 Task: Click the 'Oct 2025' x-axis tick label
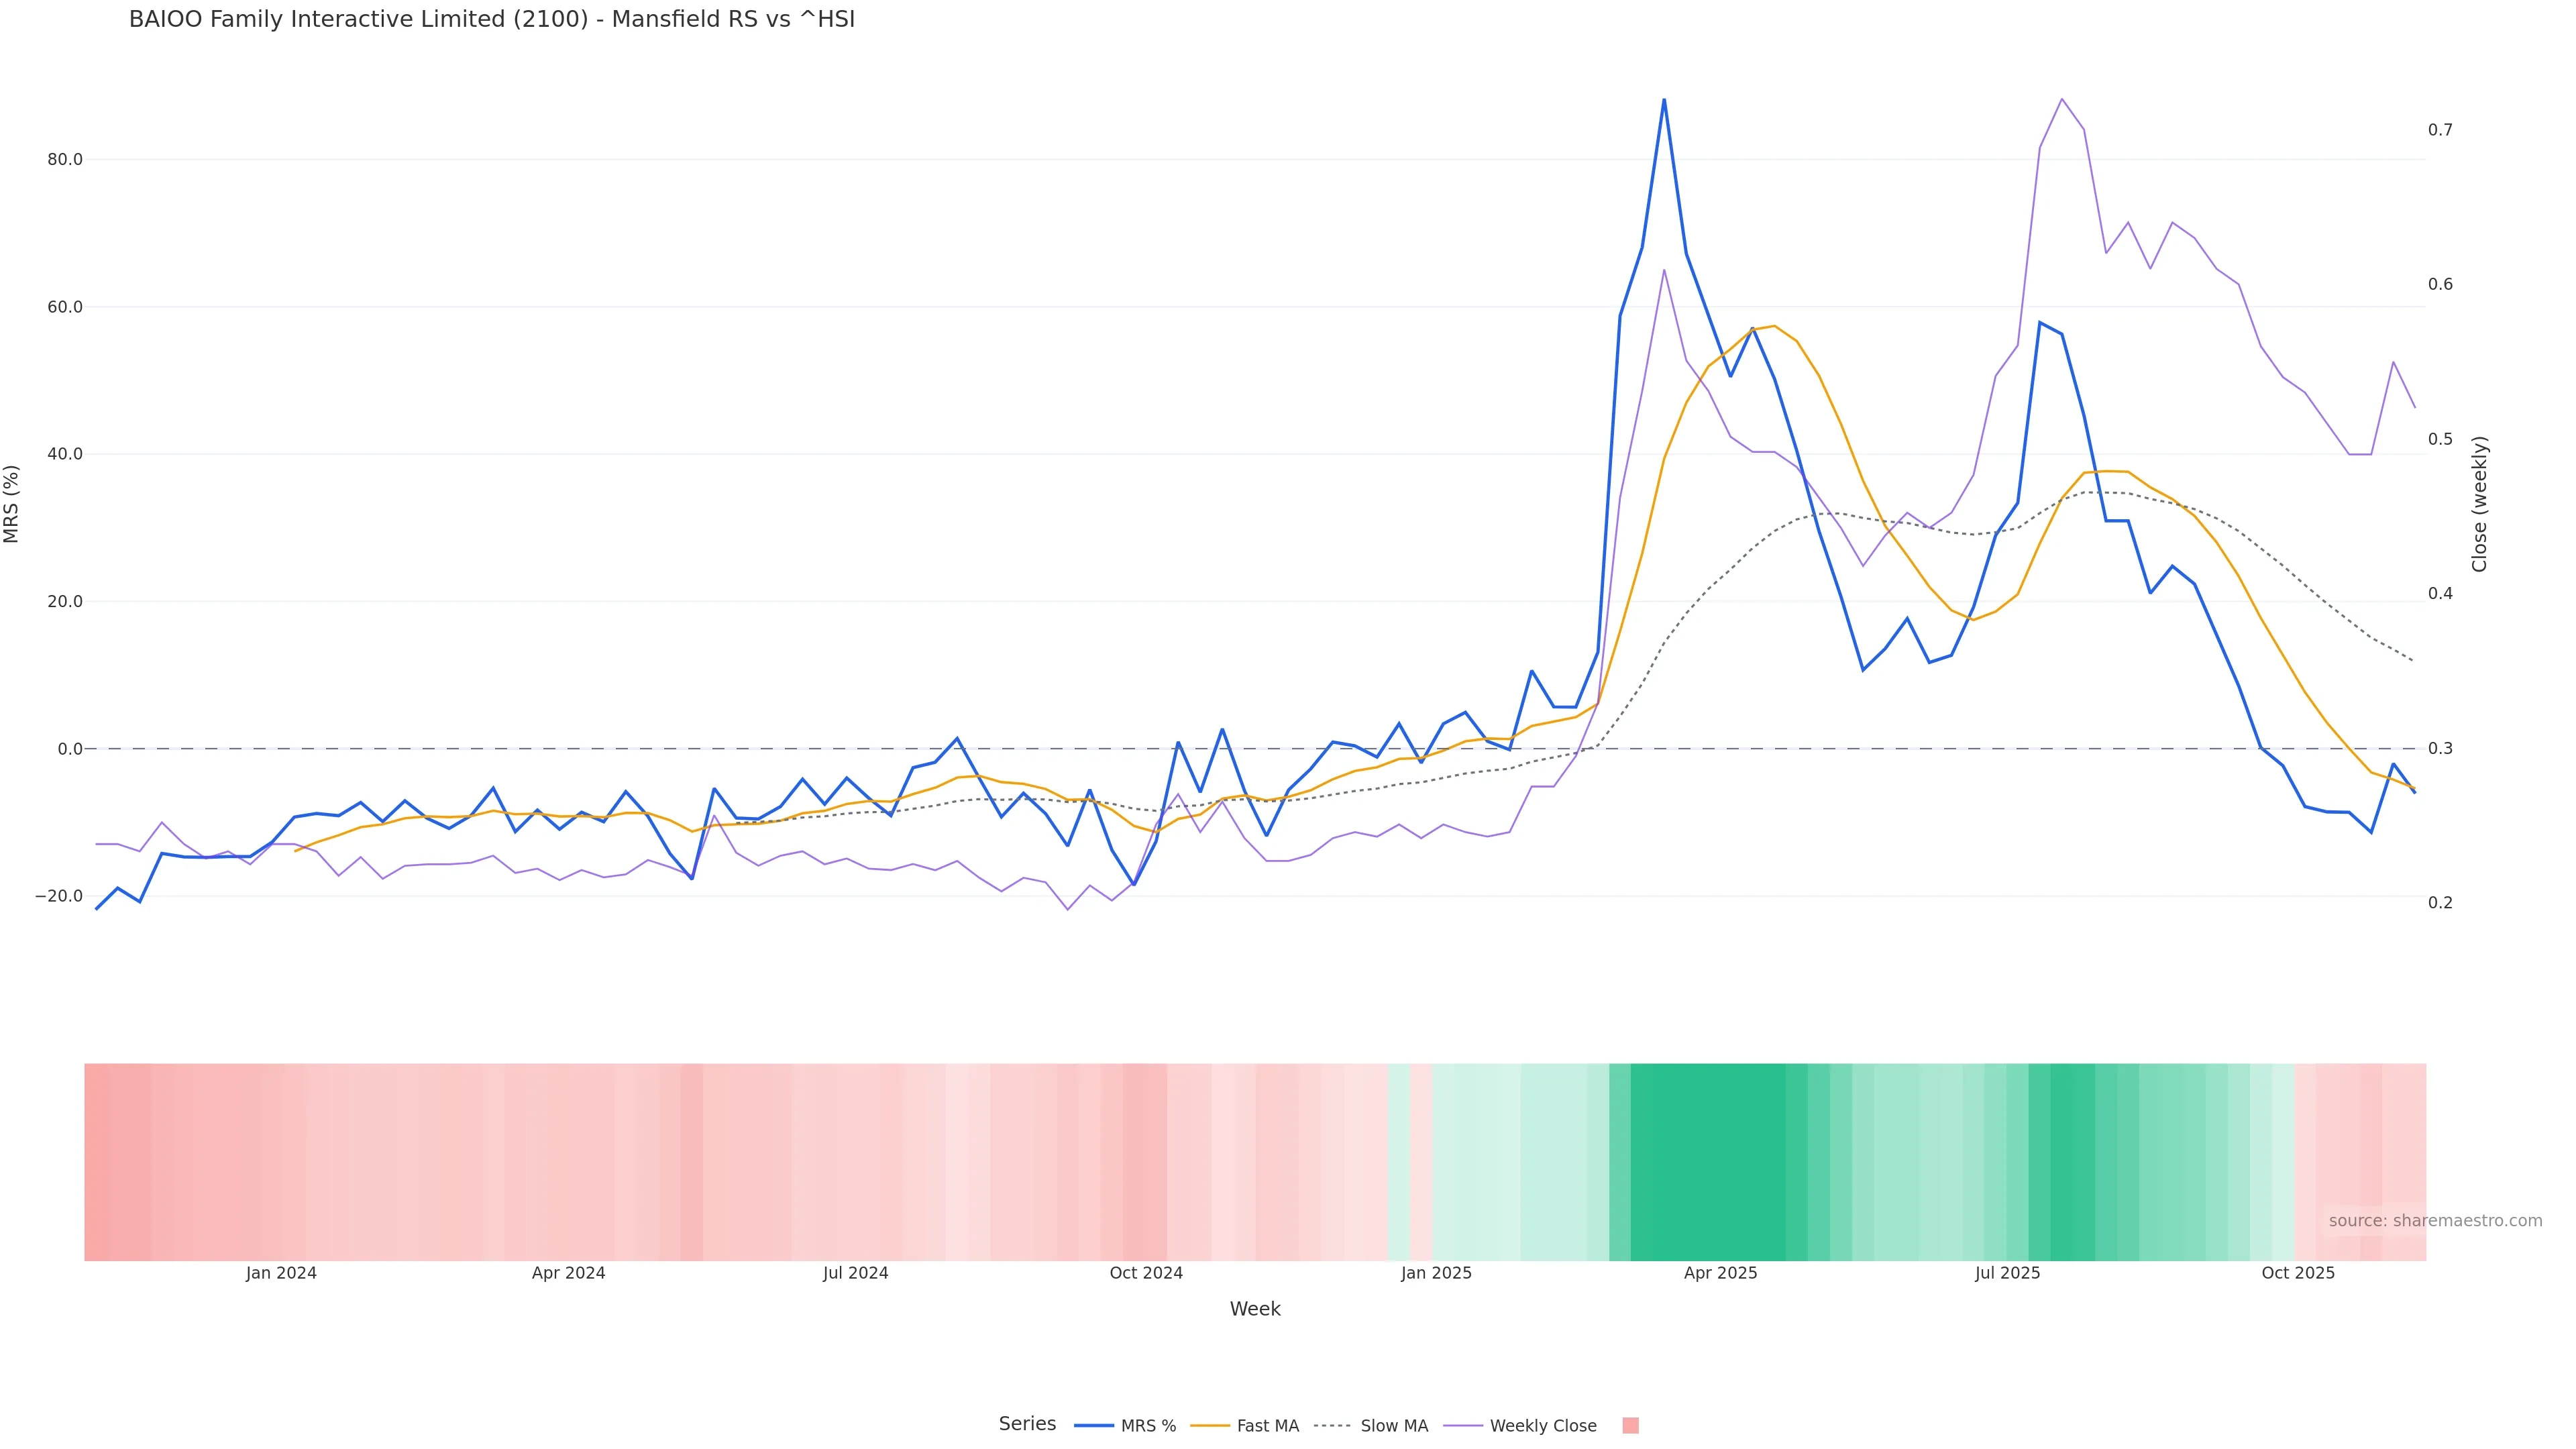[x=2298, y=1273]
